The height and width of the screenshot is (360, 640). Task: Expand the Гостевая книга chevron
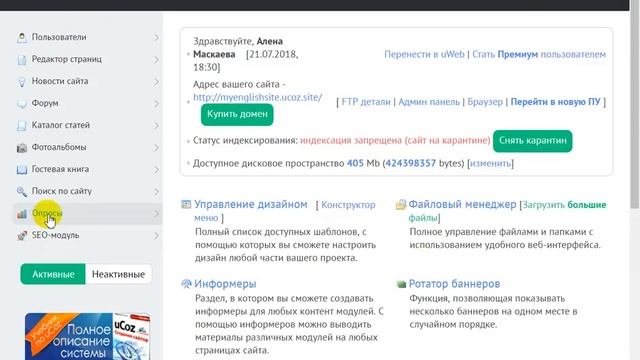[156, 169]
